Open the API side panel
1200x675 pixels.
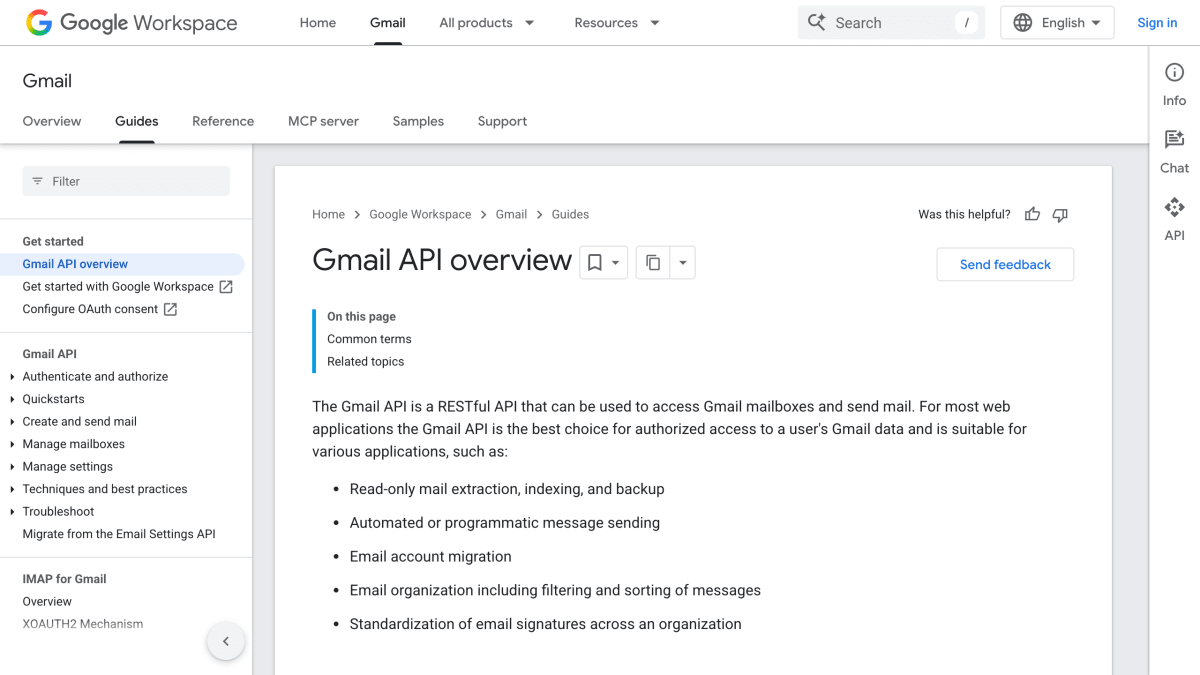pos(1174,219)
